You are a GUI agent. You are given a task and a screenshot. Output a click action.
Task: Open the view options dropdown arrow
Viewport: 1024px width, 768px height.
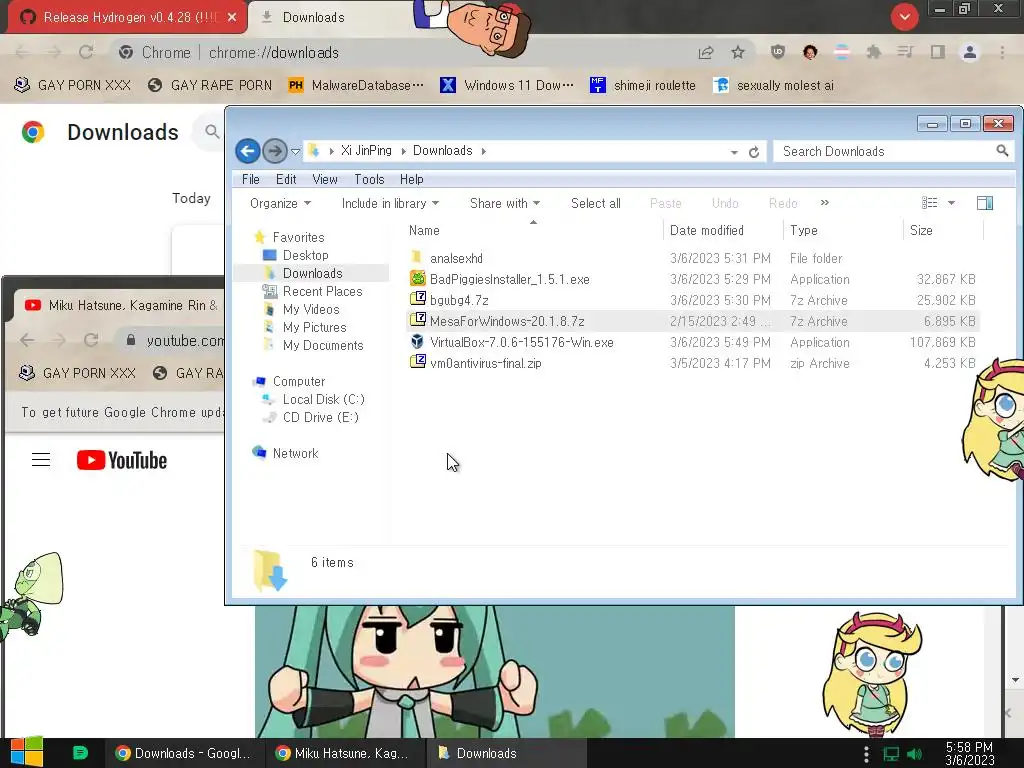[x=952, y=203]
